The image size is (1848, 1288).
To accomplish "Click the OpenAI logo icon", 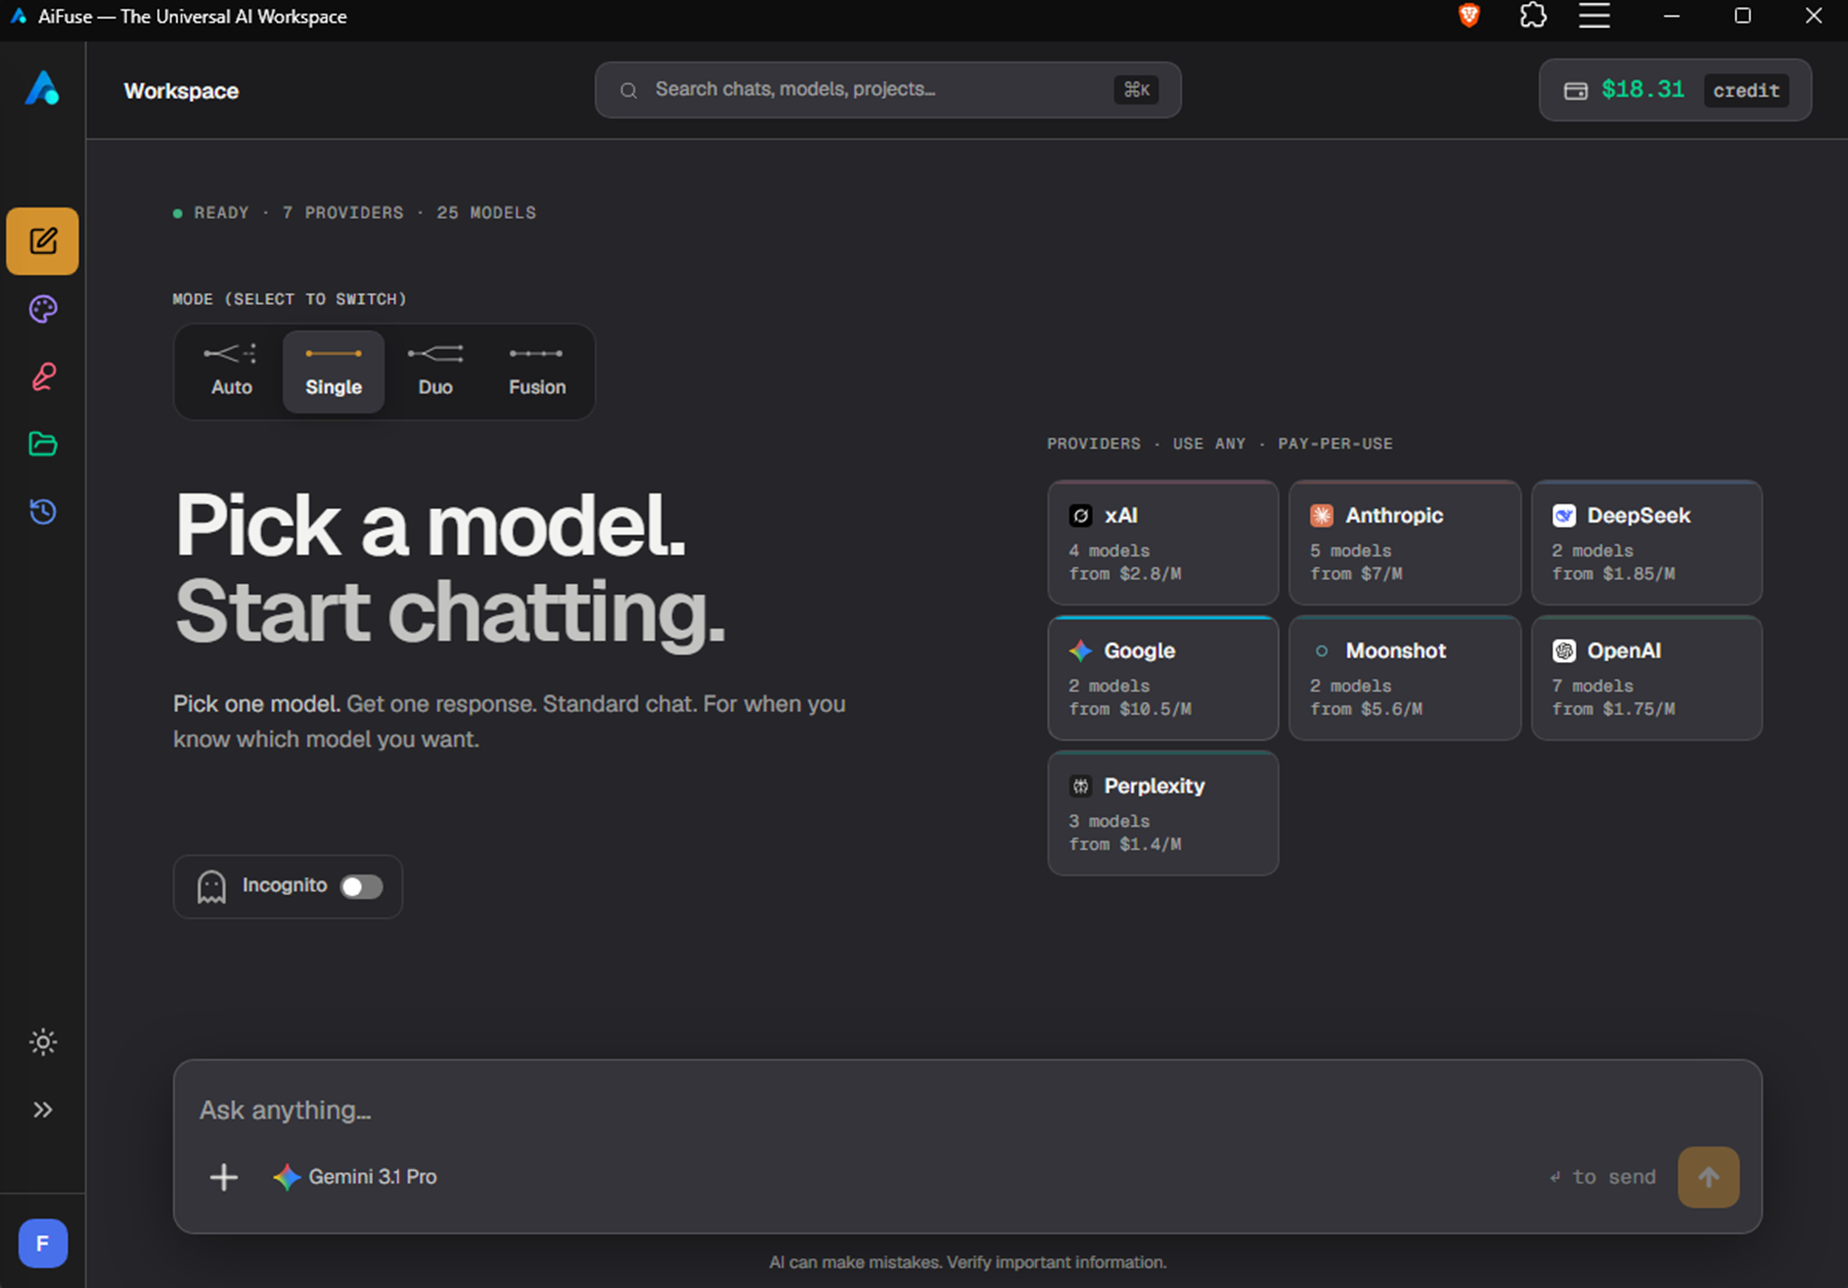I will [x=1564, y=651].
